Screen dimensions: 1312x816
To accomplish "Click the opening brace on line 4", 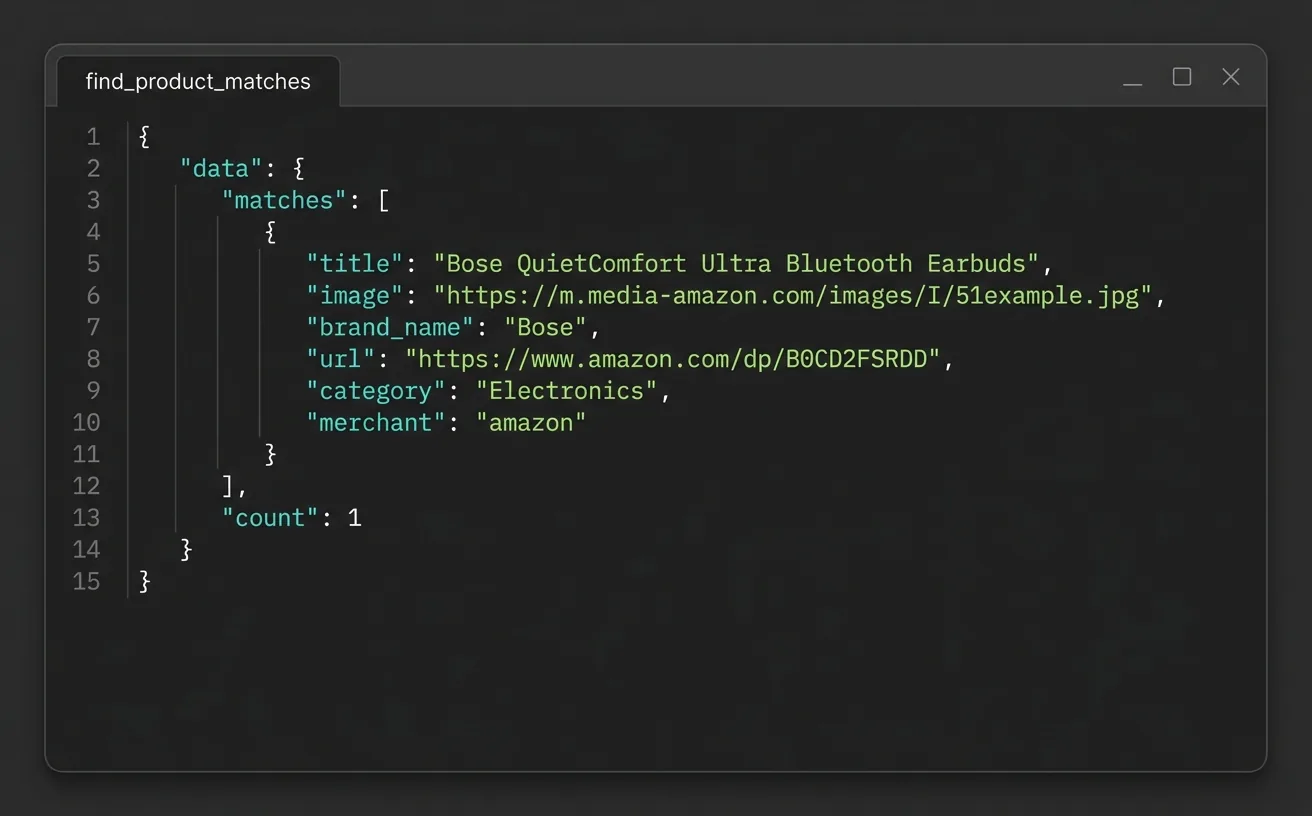I will [x=270, y=232].
